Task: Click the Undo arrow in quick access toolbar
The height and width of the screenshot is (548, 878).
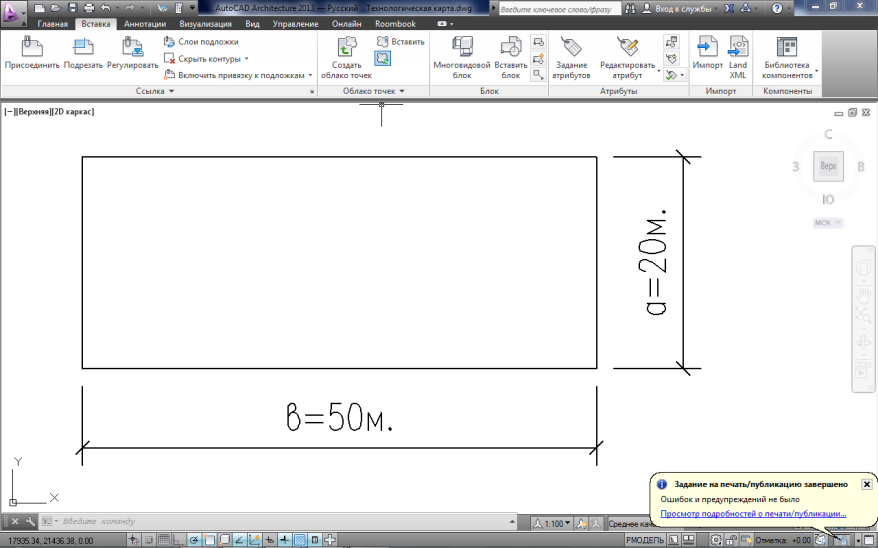Action: pos(105,8)
